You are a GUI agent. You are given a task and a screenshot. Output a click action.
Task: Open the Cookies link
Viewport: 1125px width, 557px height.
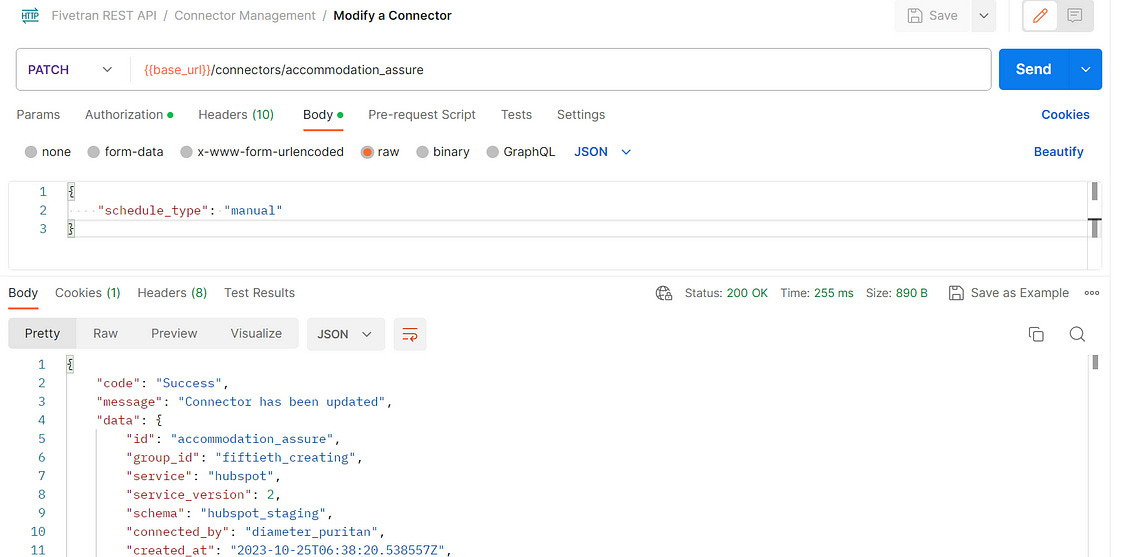(1065, 115)
